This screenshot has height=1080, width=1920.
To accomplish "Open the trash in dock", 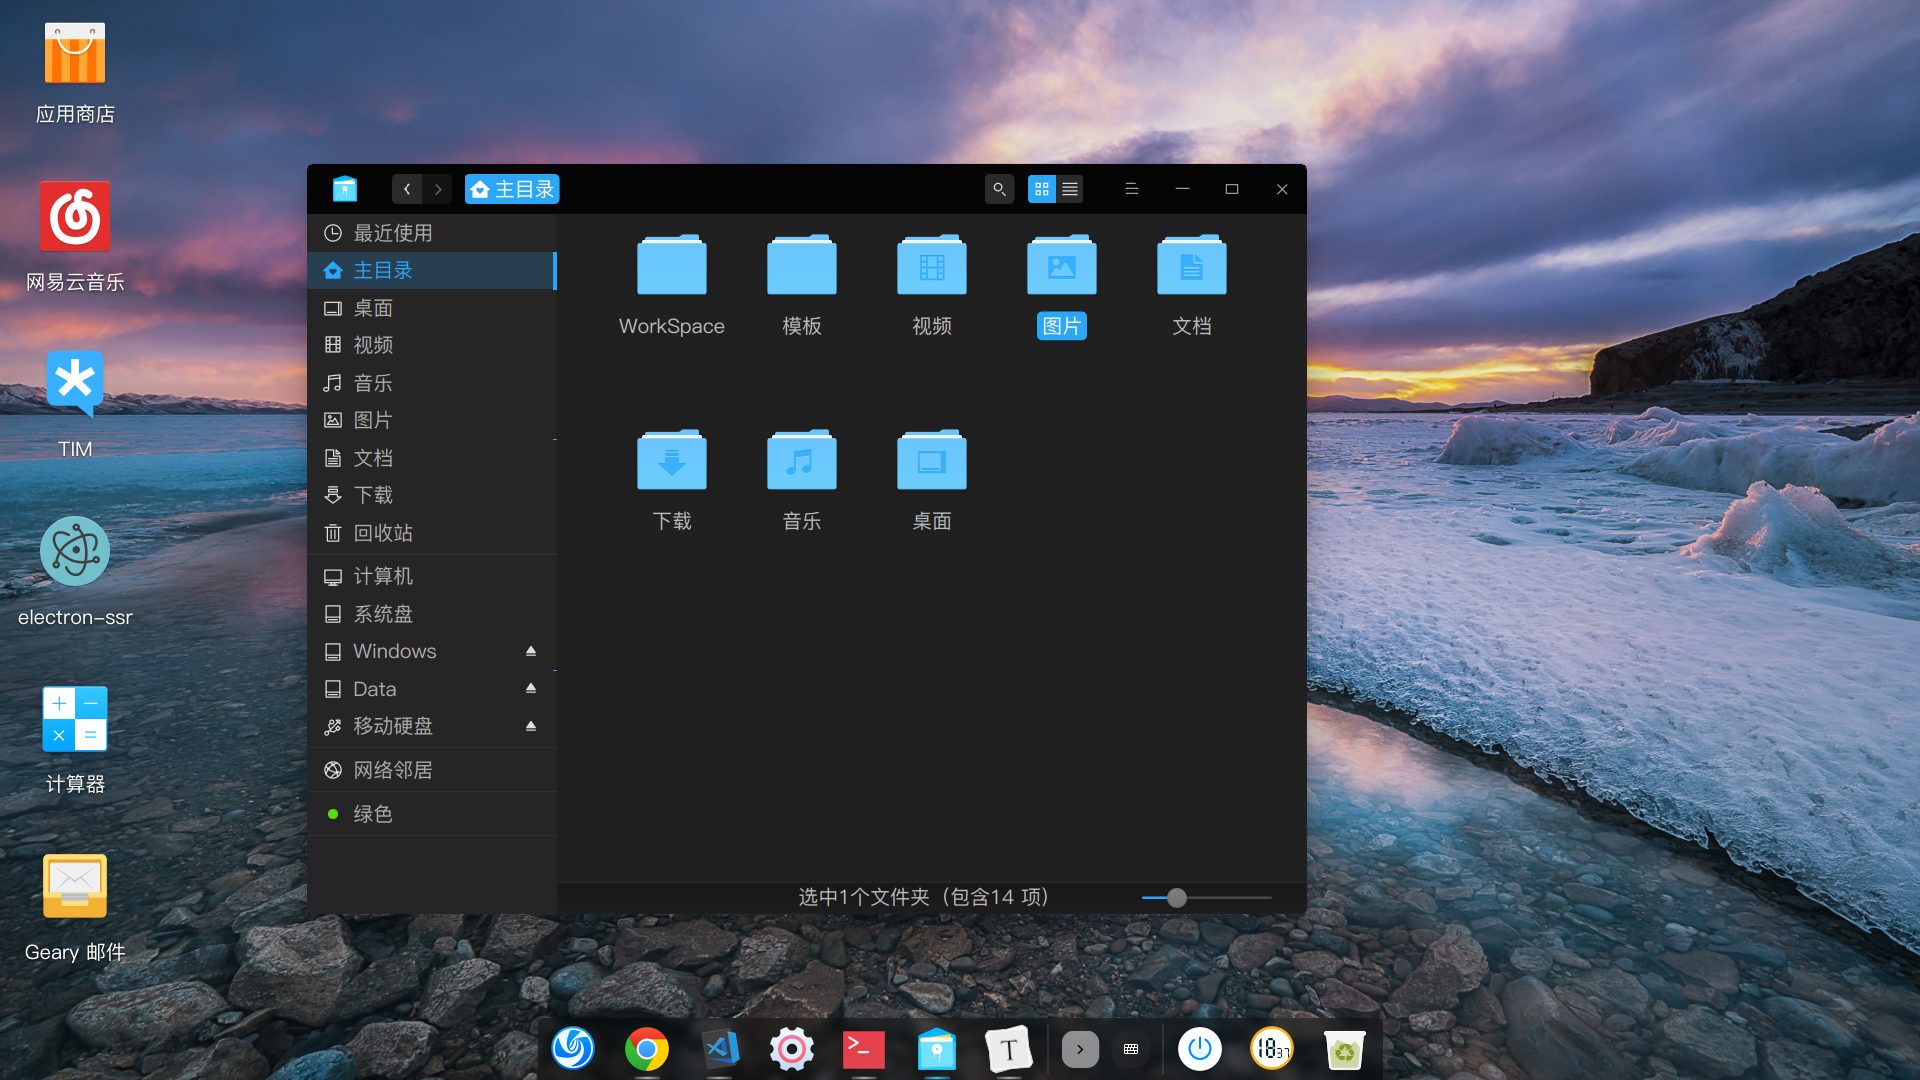I will pyautogui.click(x=1345, y=1049).
